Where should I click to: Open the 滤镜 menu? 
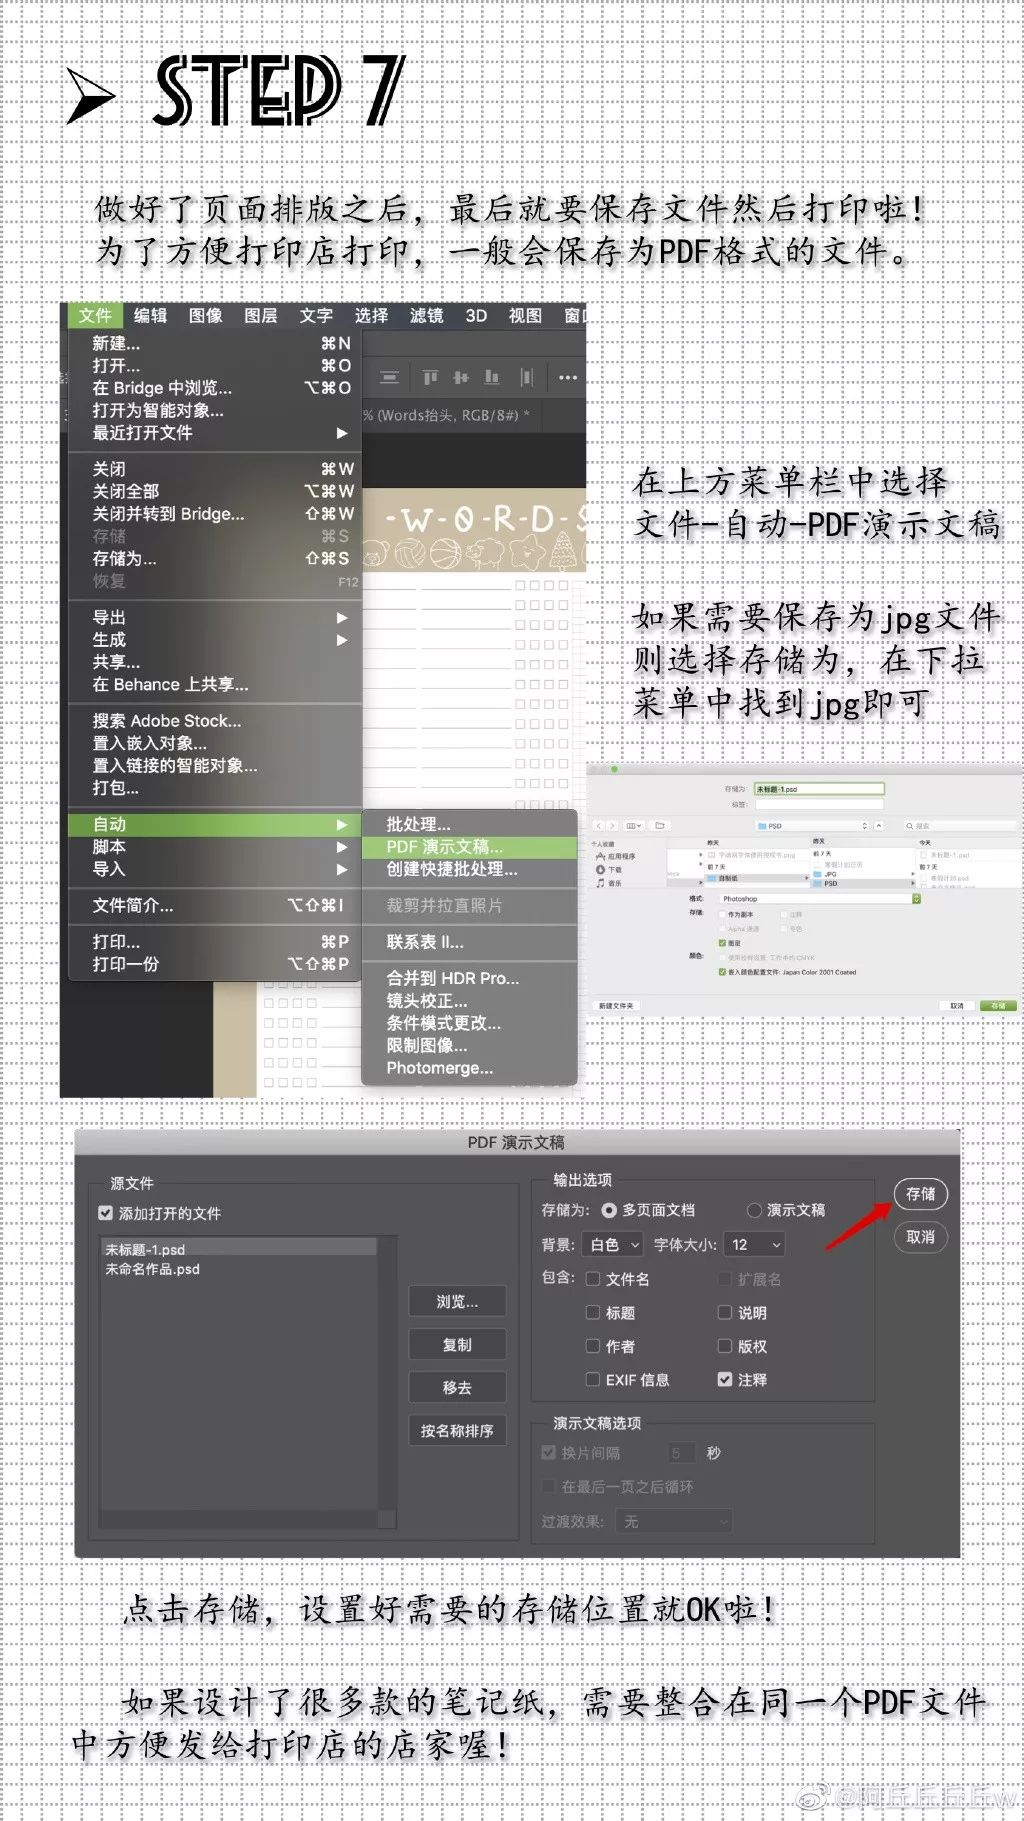426,315
